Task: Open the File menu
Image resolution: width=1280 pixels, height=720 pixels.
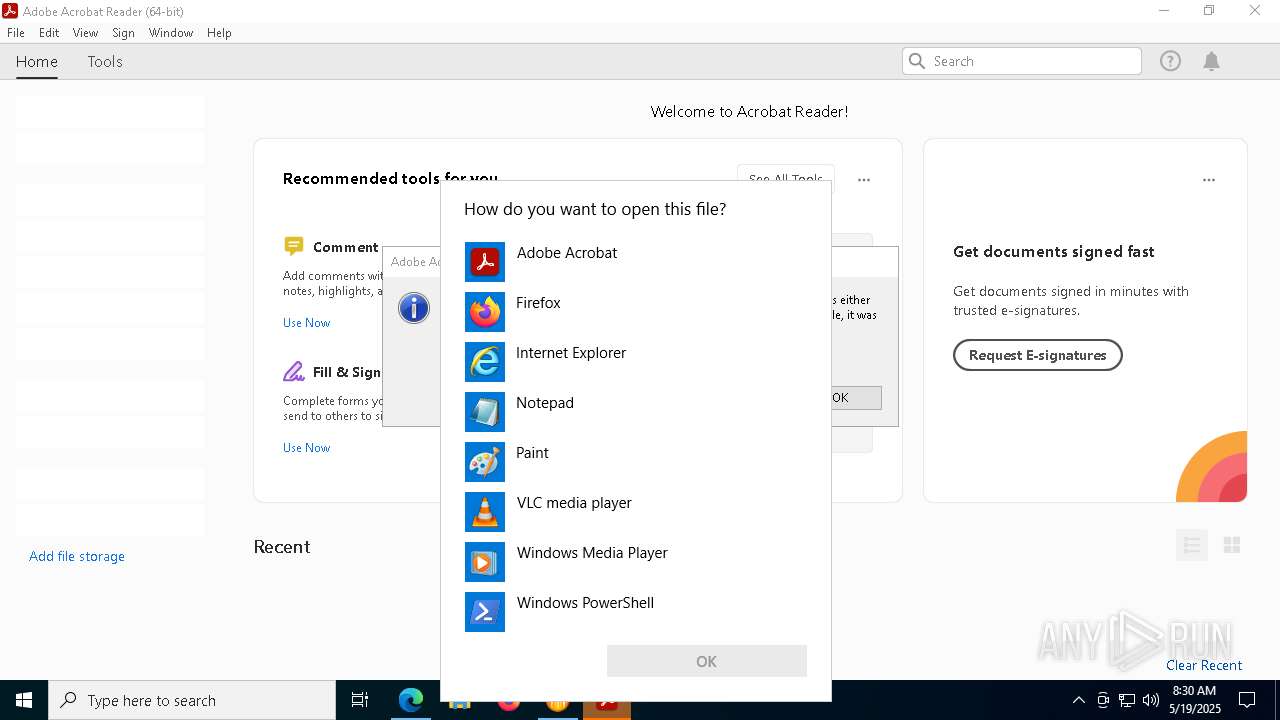Action: tap(16, 33)
